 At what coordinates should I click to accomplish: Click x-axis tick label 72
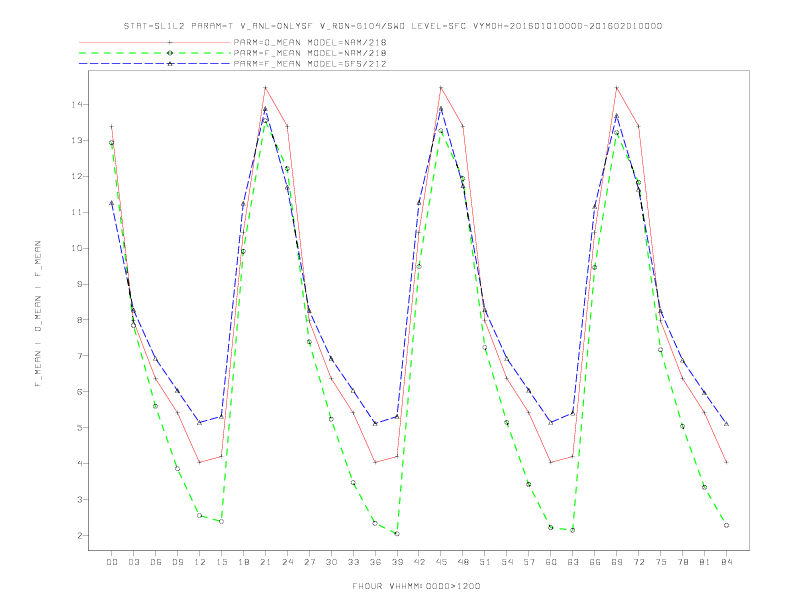pyautogui.click(x=638, y=562)
